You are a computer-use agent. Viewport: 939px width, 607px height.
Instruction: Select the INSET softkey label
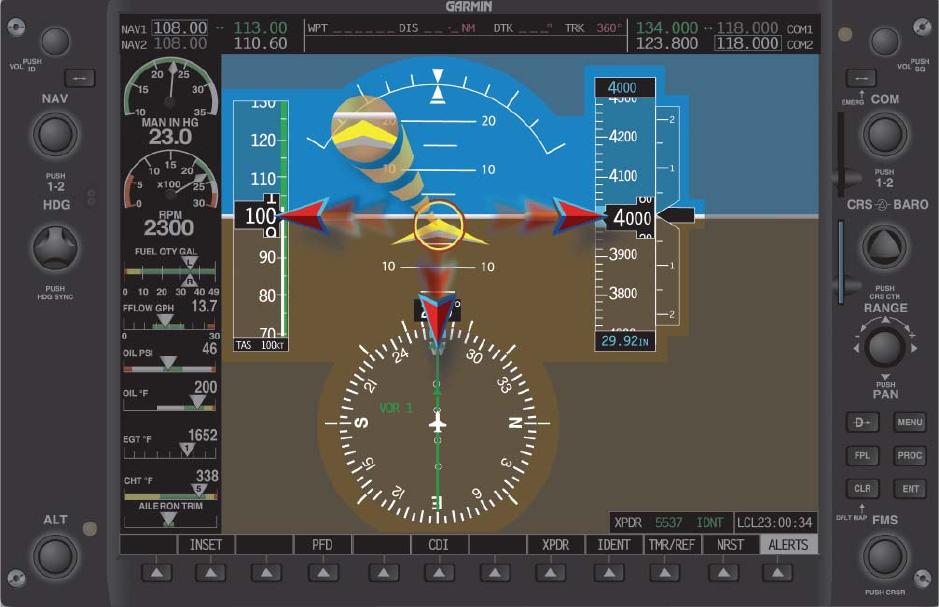205,545
